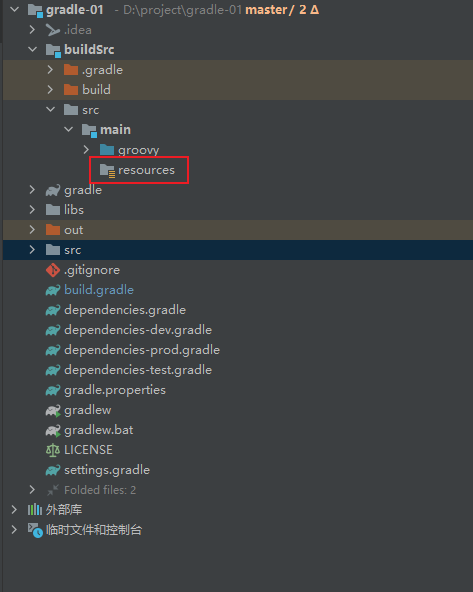The image size is (473, 592).
Task: Click the libs folder icon
Action: (53, 210)
